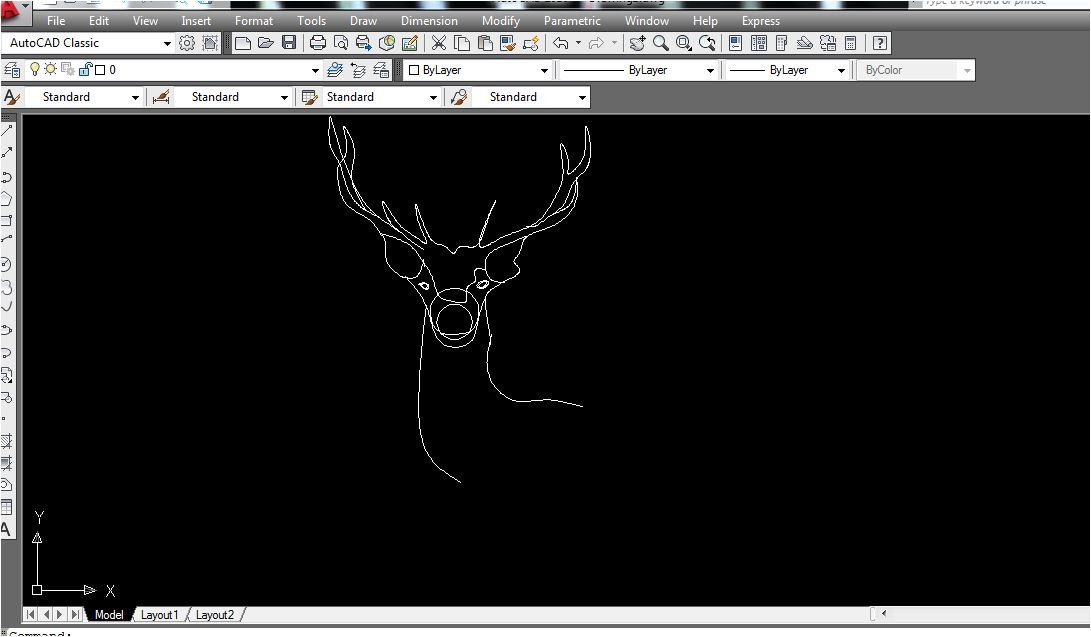Open the File menu
Screen dimensions: 1091x637
point(56,21)
